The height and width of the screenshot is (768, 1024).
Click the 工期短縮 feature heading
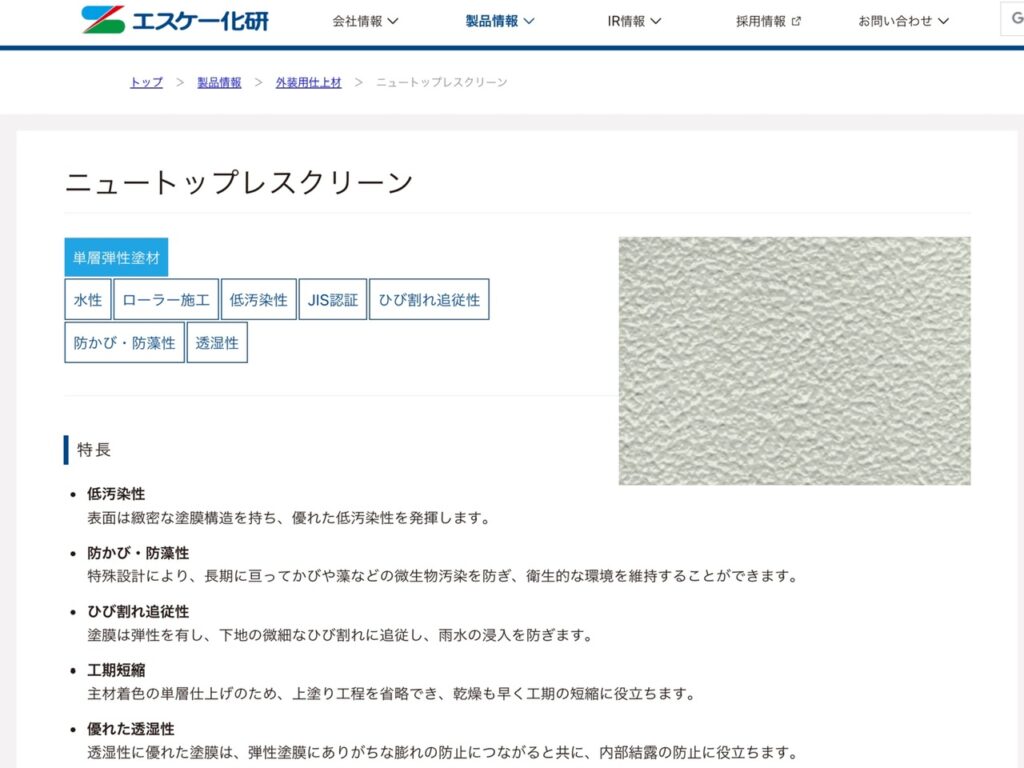(x=116, y=670)
